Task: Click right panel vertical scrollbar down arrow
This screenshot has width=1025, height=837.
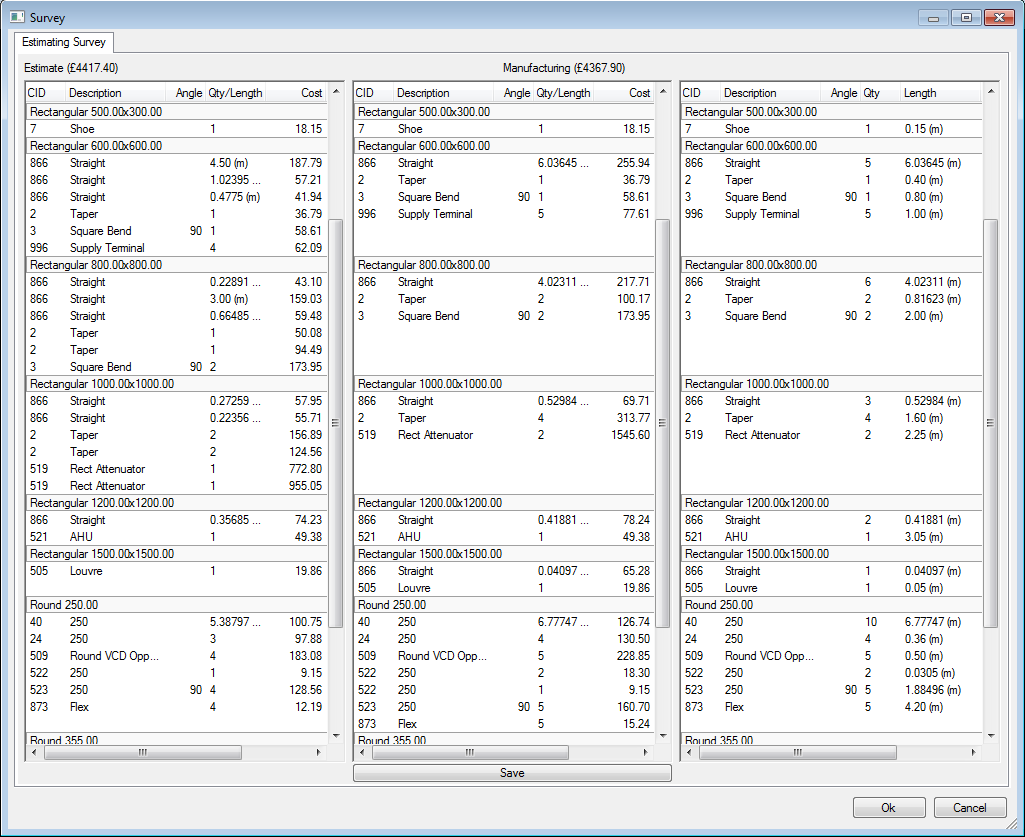Action: coord(991,736)
